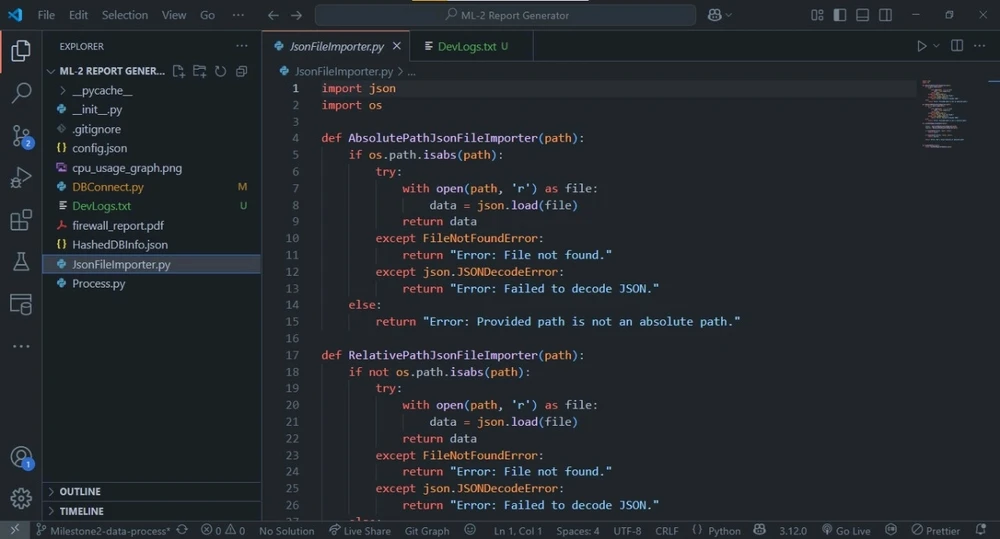1000x539 pixels.
Task: Expand the __pycache__ folder
Action: (102, 91)
